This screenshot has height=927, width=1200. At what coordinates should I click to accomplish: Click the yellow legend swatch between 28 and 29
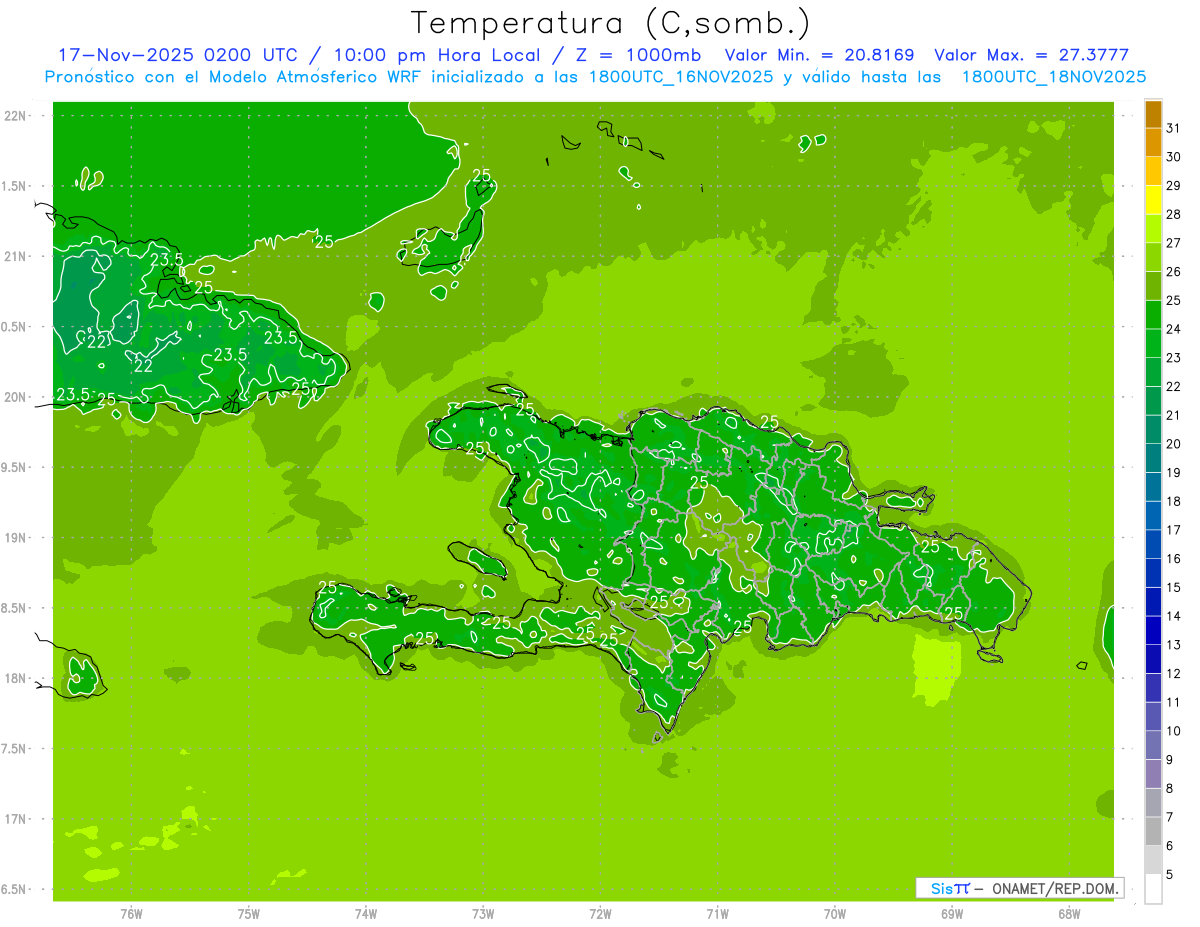coord(1153,200)
